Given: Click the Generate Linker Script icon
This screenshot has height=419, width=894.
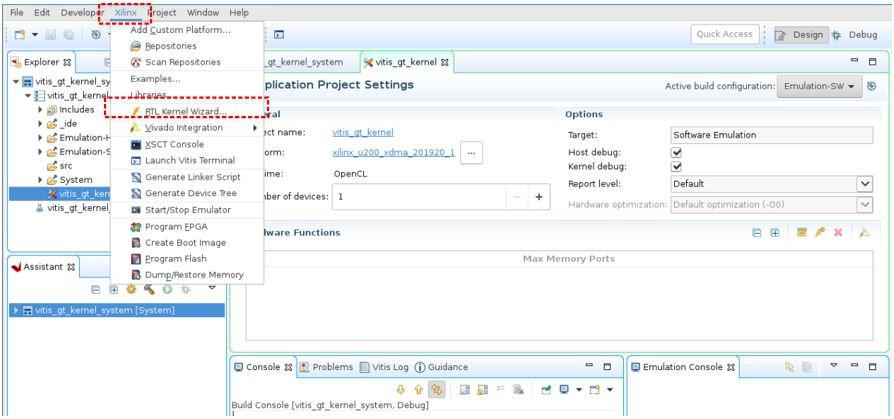Looking at the screenshot, I should (x=136, y=177).
